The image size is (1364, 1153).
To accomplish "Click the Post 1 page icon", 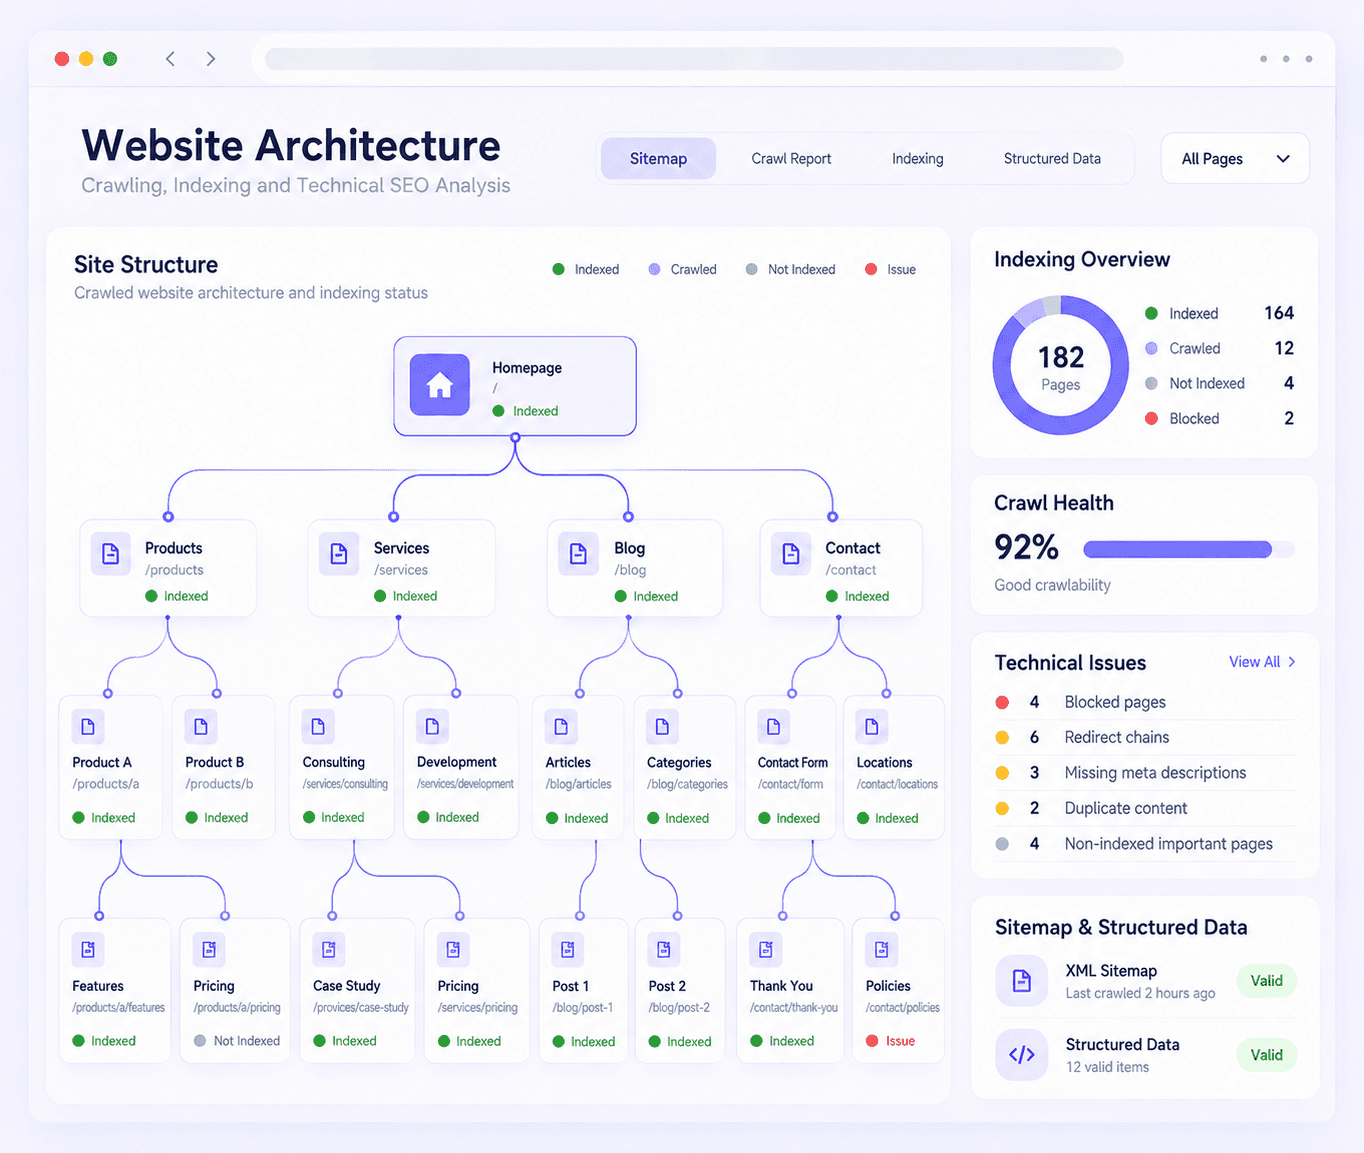I will [568, 949].
